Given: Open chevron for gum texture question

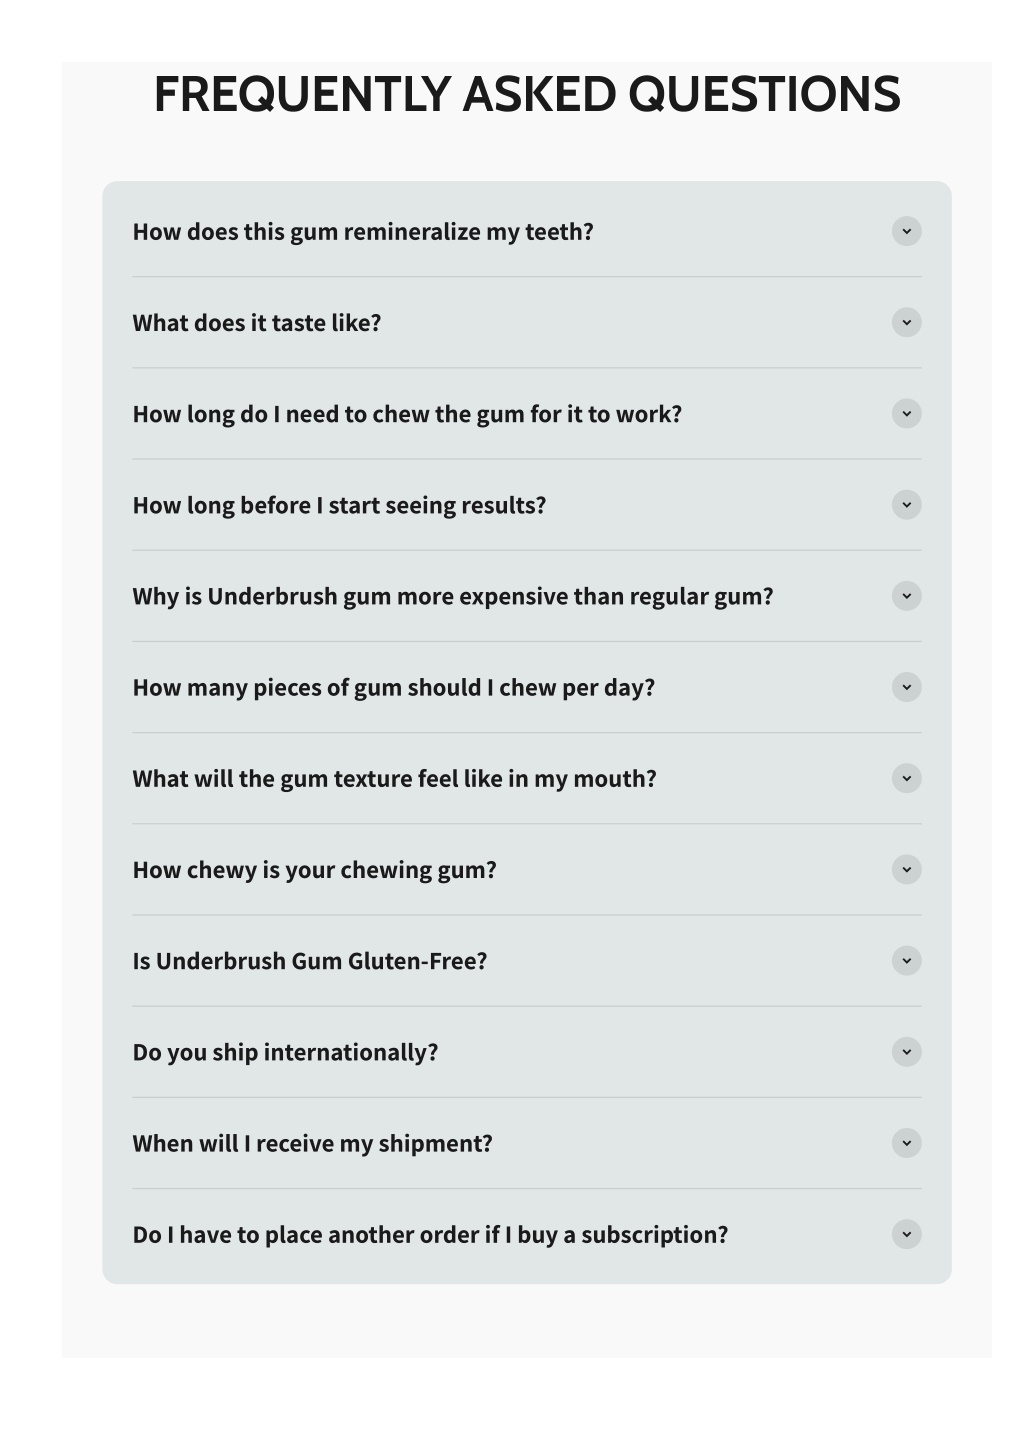Looking at the screenshot, I should pyautogui.click(x=906, y=778).
